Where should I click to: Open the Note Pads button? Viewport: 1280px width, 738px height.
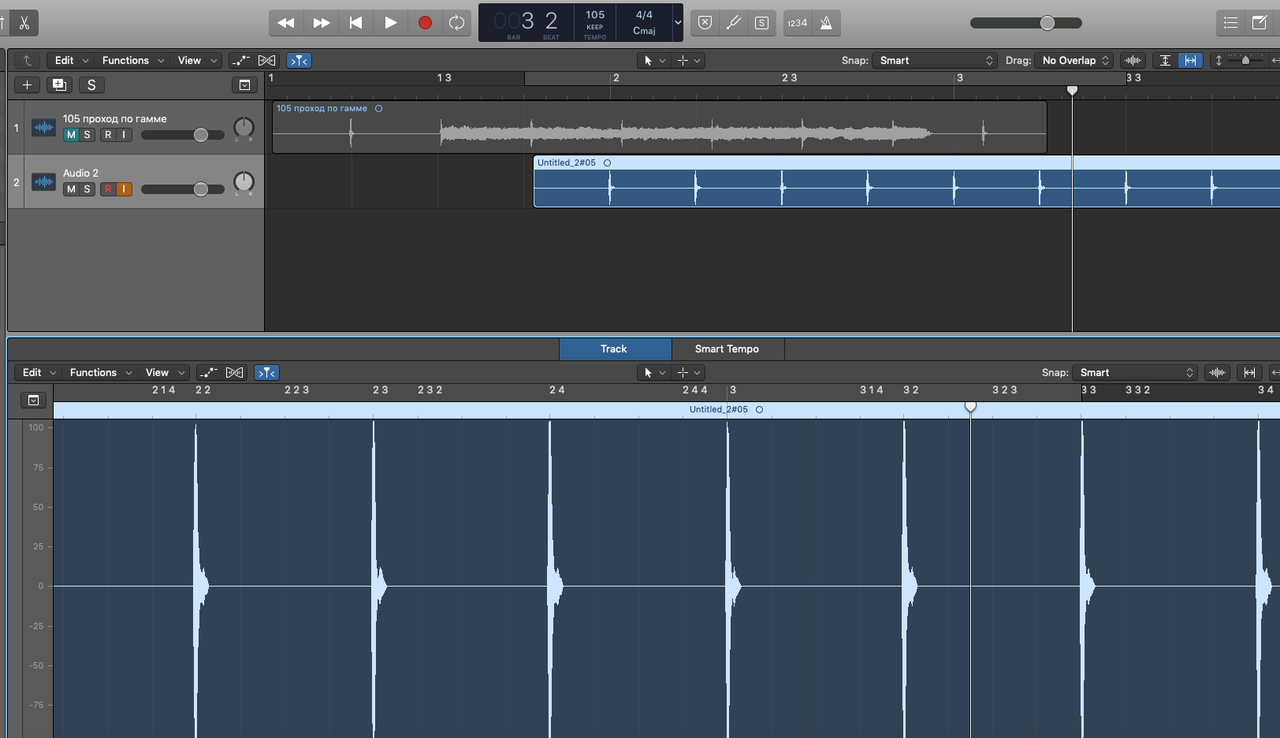coord(1259,22)
